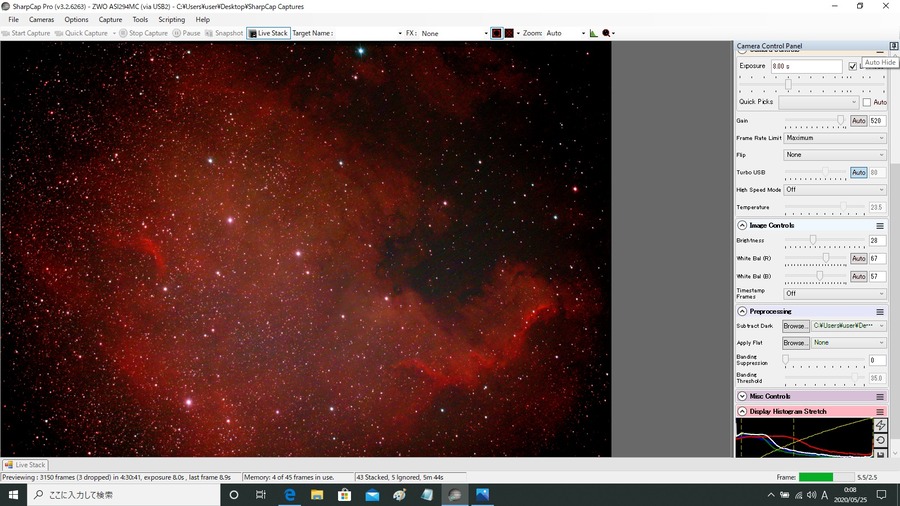Click the Brightness slider handle

pos(813,240)
